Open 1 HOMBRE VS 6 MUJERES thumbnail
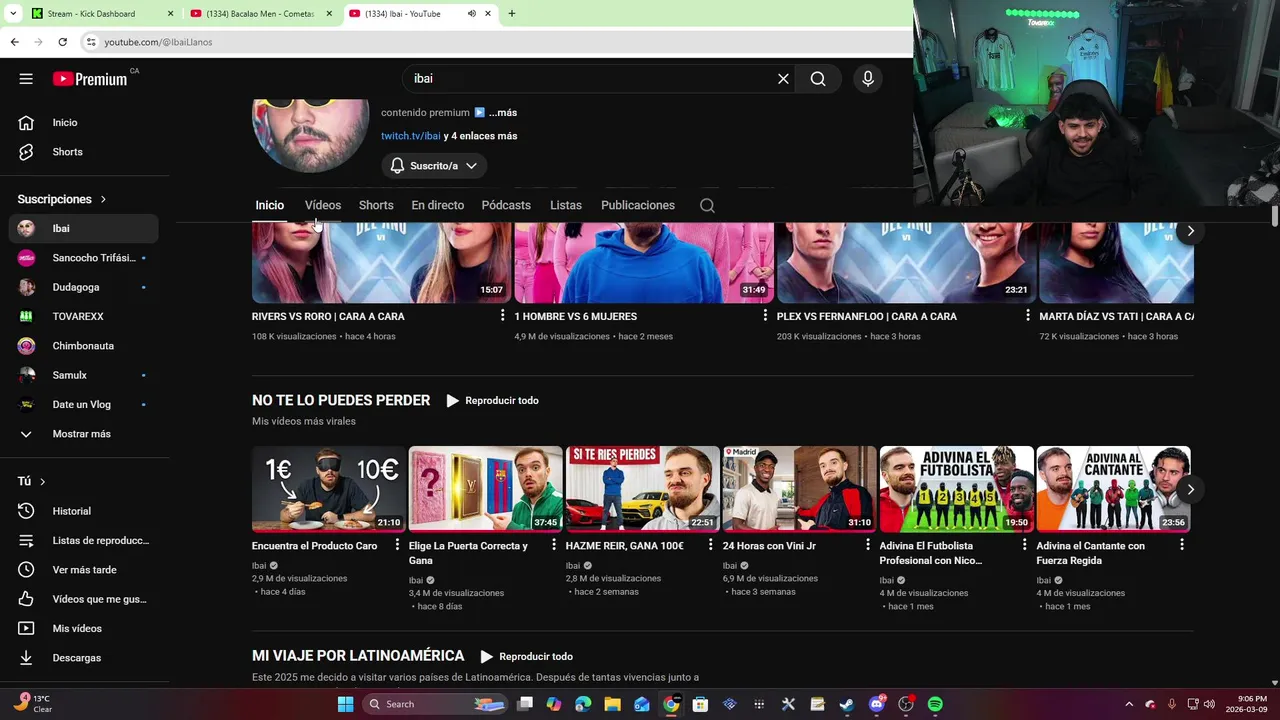This screenshot has width=1280, height=720. coord(644,263)
